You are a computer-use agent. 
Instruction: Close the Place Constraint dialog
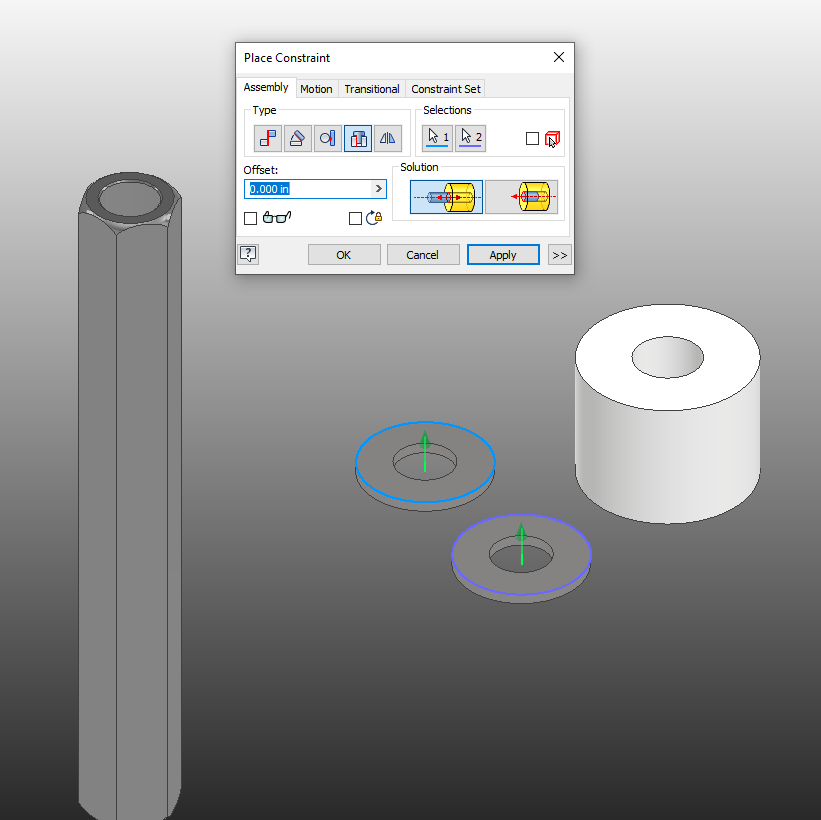559,58
